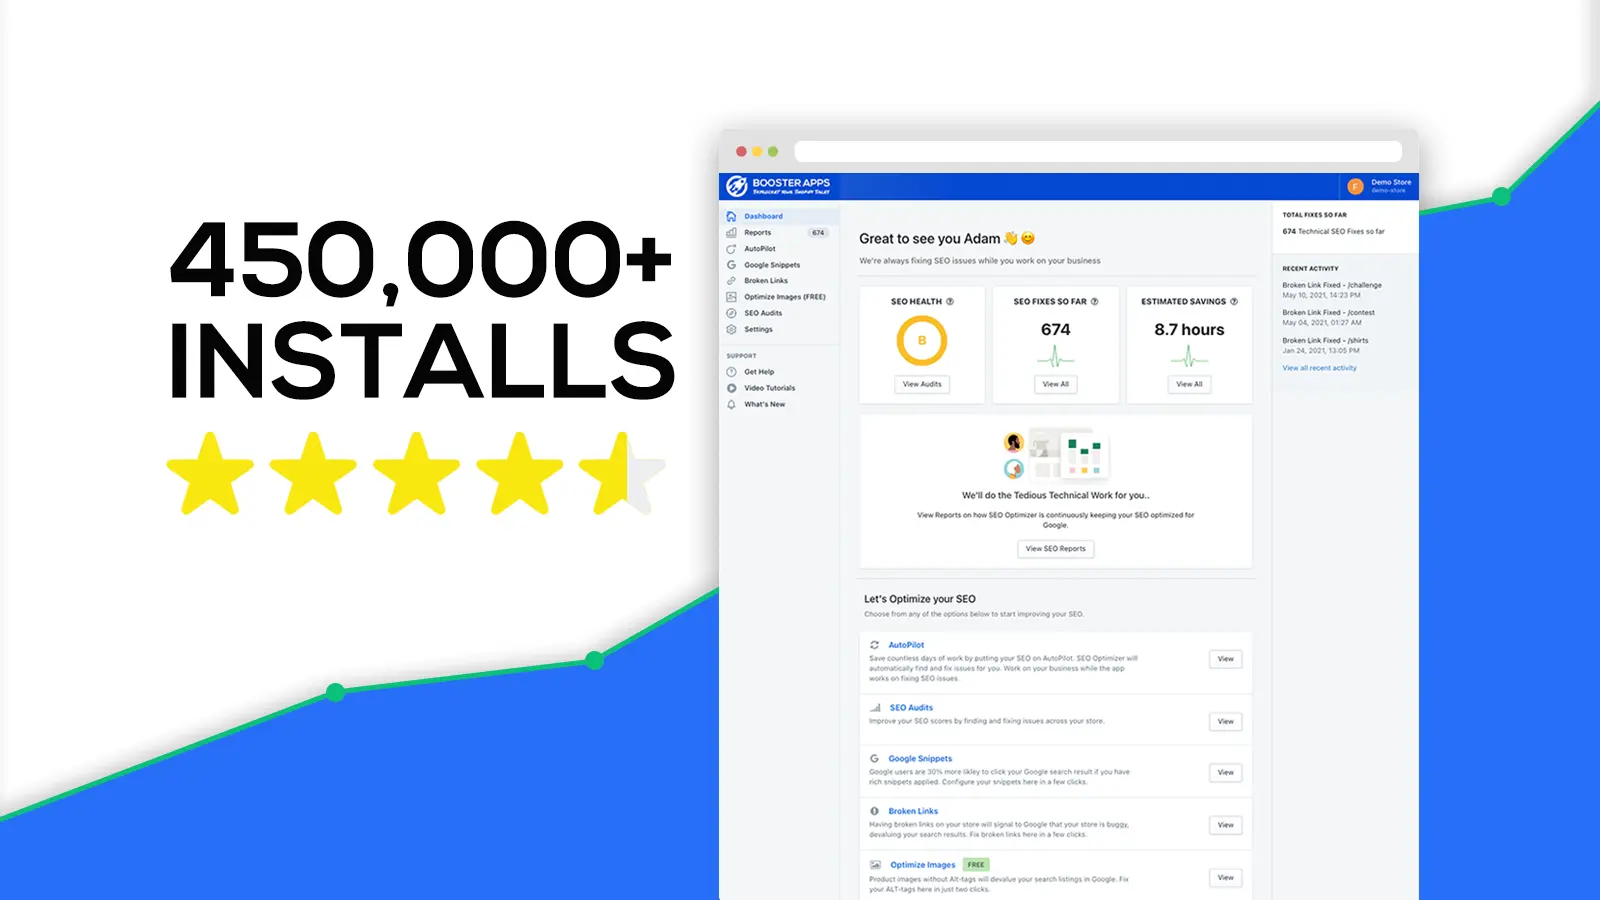Click the SEO Health B score ring
The width and height of the screenshot is (1600, 900).
click(x=922, y=340)
